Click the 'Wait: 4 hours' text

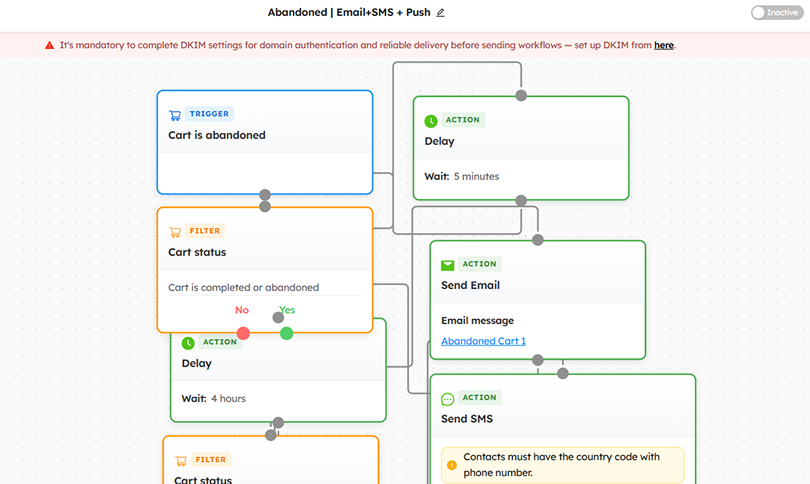tap(213, 398)
